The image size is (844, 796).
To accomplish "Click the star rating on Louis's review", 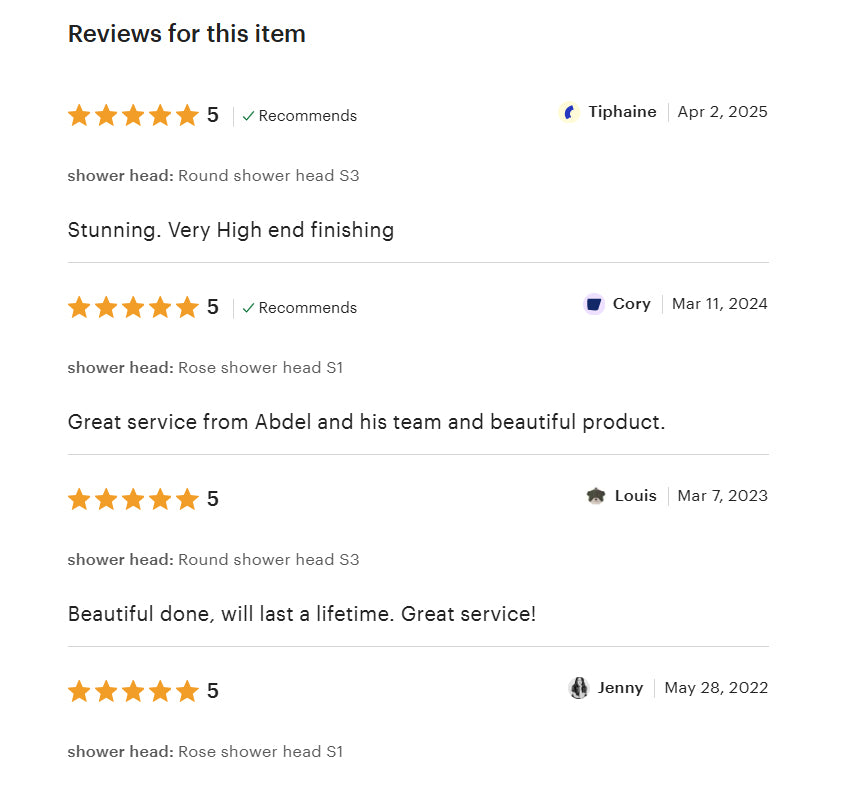I will (x=133, y=500).
